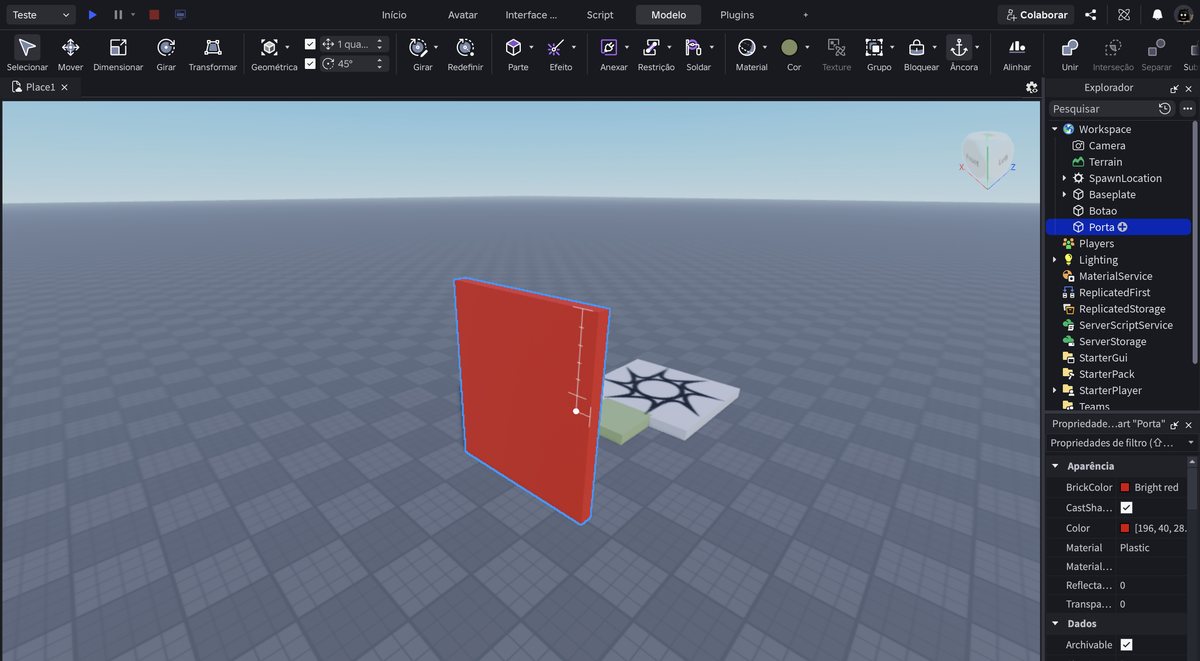The image size is (1200, 661).
Task: Open the Parte dropdown arrow
Action: click(x=531, y=47)
